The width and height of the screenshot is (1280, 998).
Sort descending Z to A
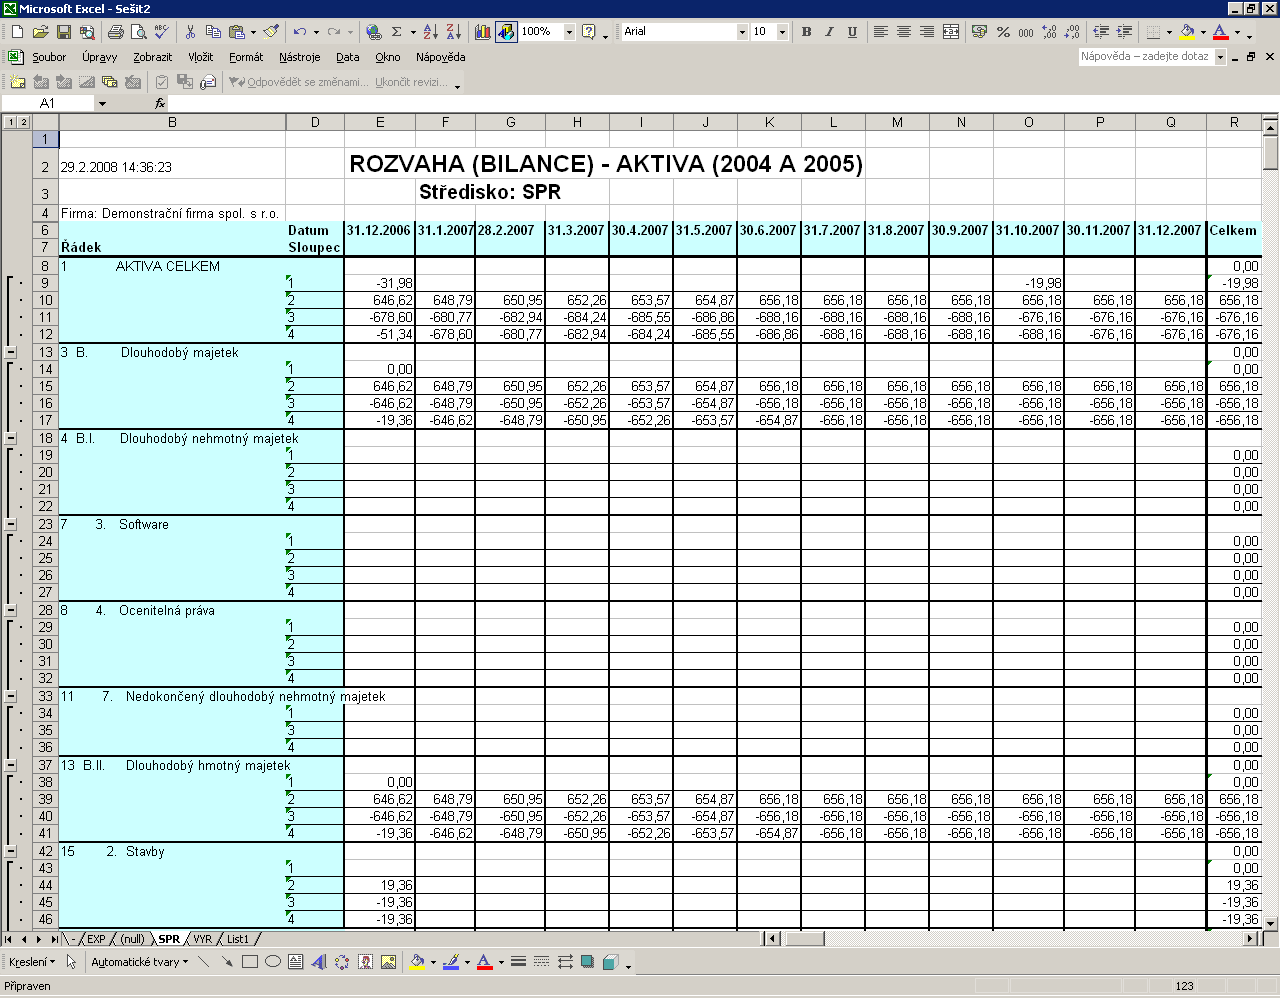pos(453,32)
